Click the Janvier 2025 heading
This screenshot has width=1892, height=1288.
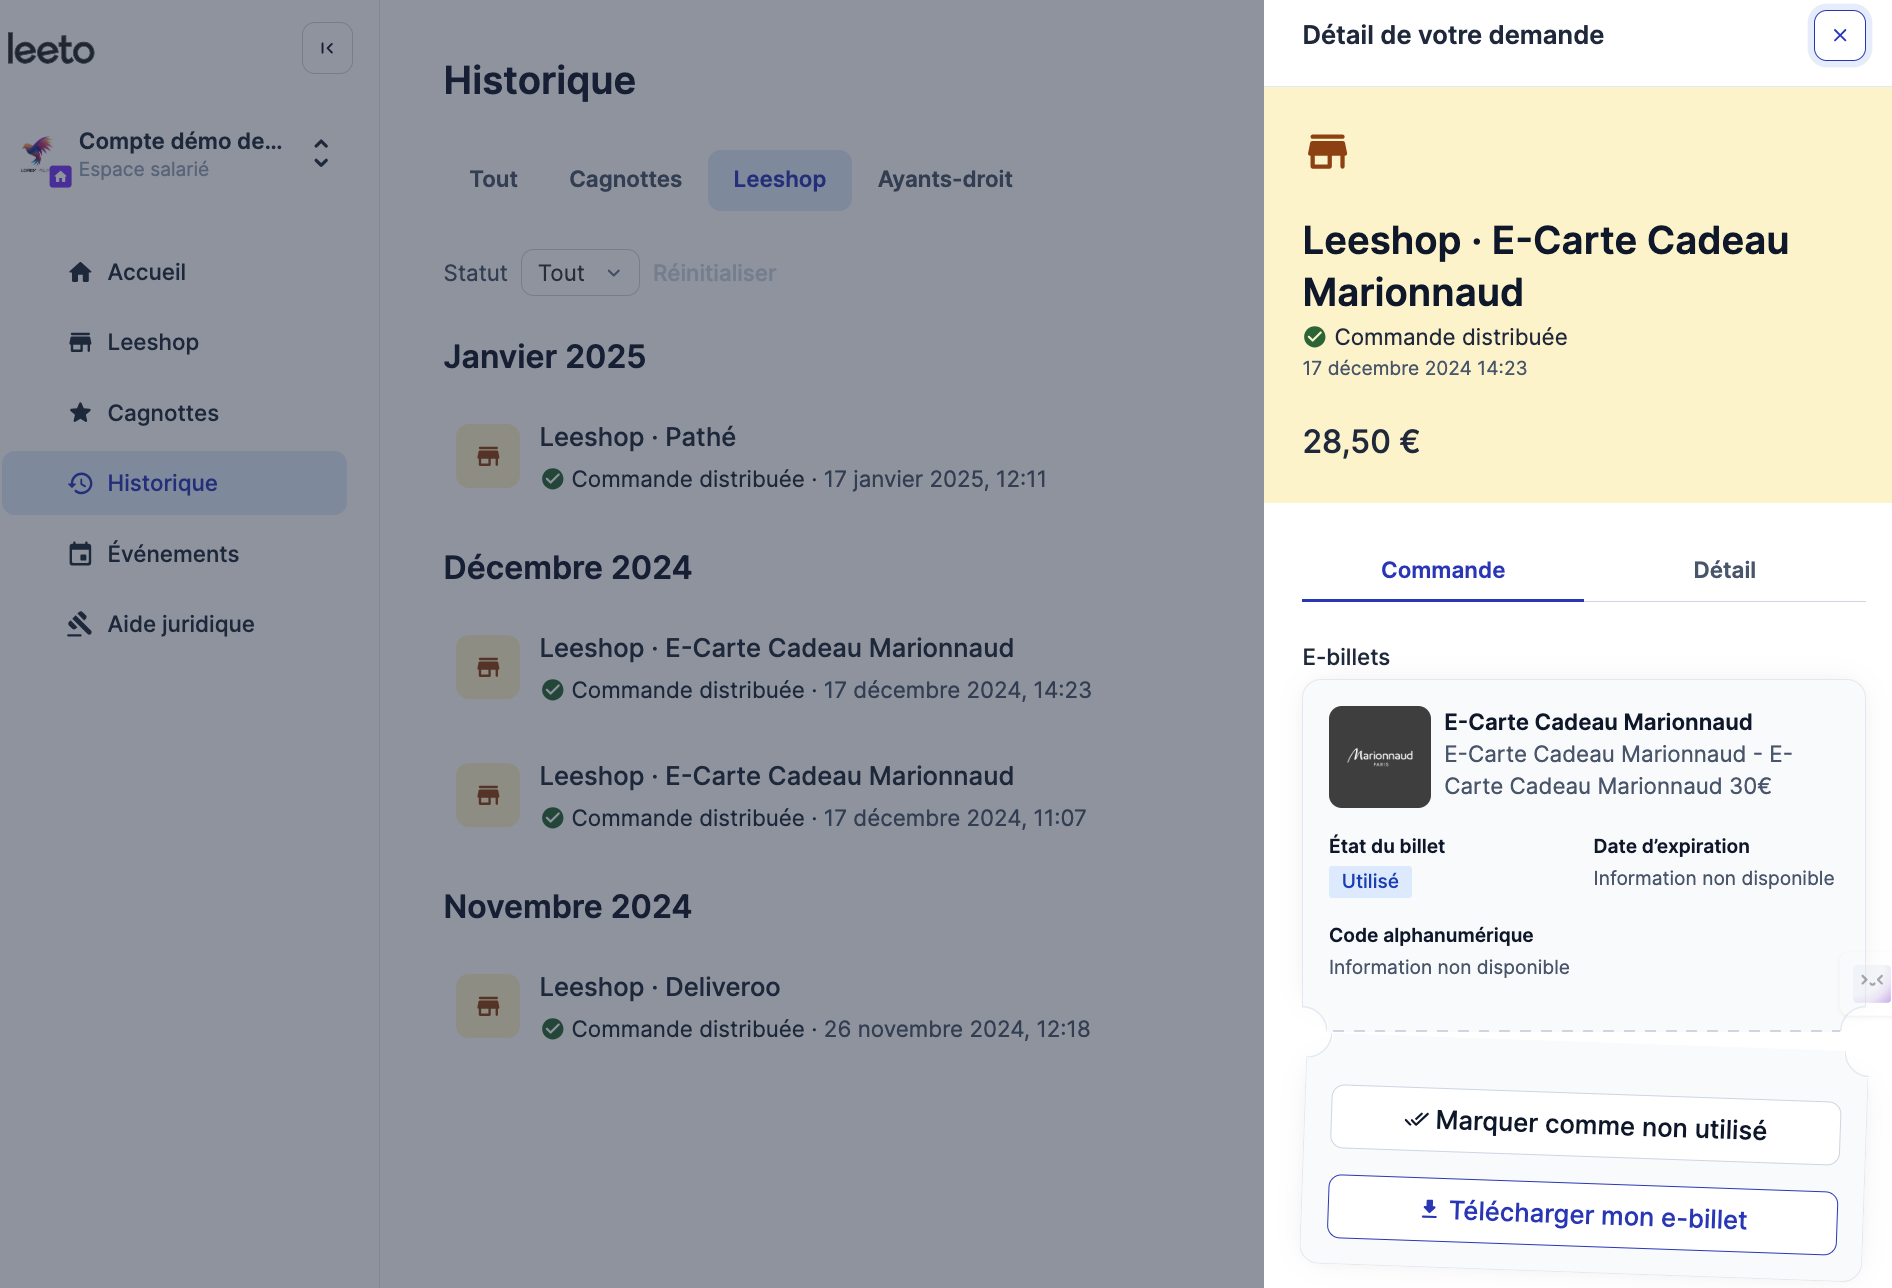coord(545,357)
